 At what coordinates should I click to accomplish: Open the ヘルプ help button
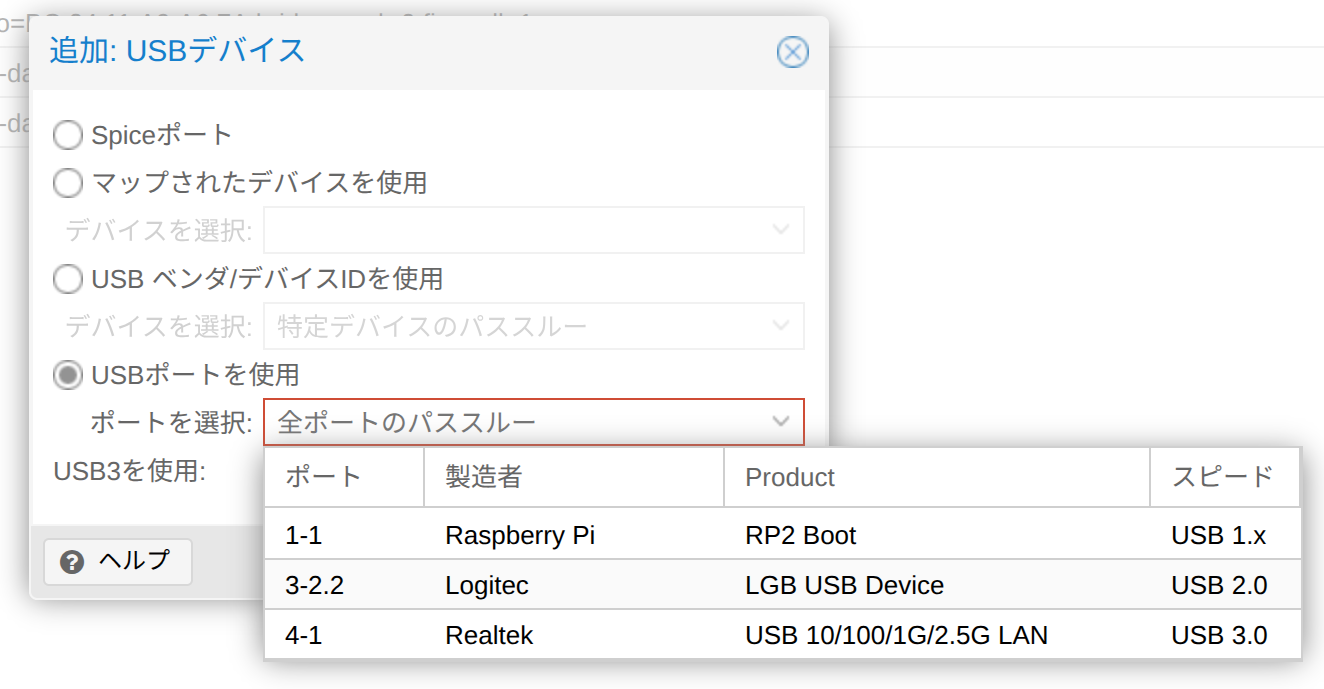click(x=118, y=562)
